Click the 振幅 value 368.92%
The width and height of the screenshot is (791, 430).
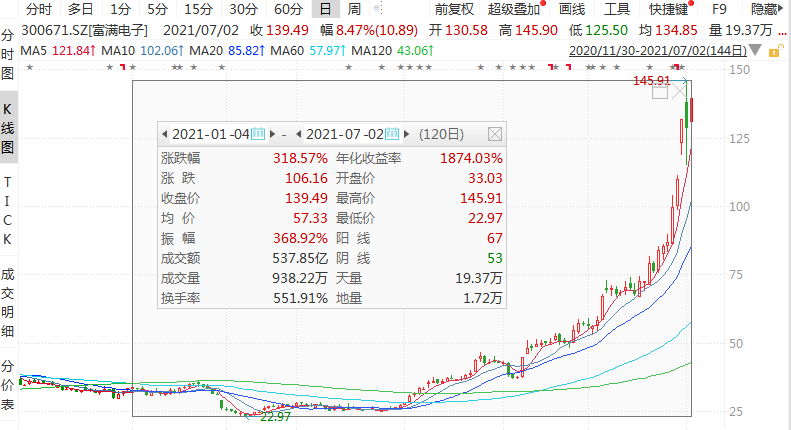point(301,238)
